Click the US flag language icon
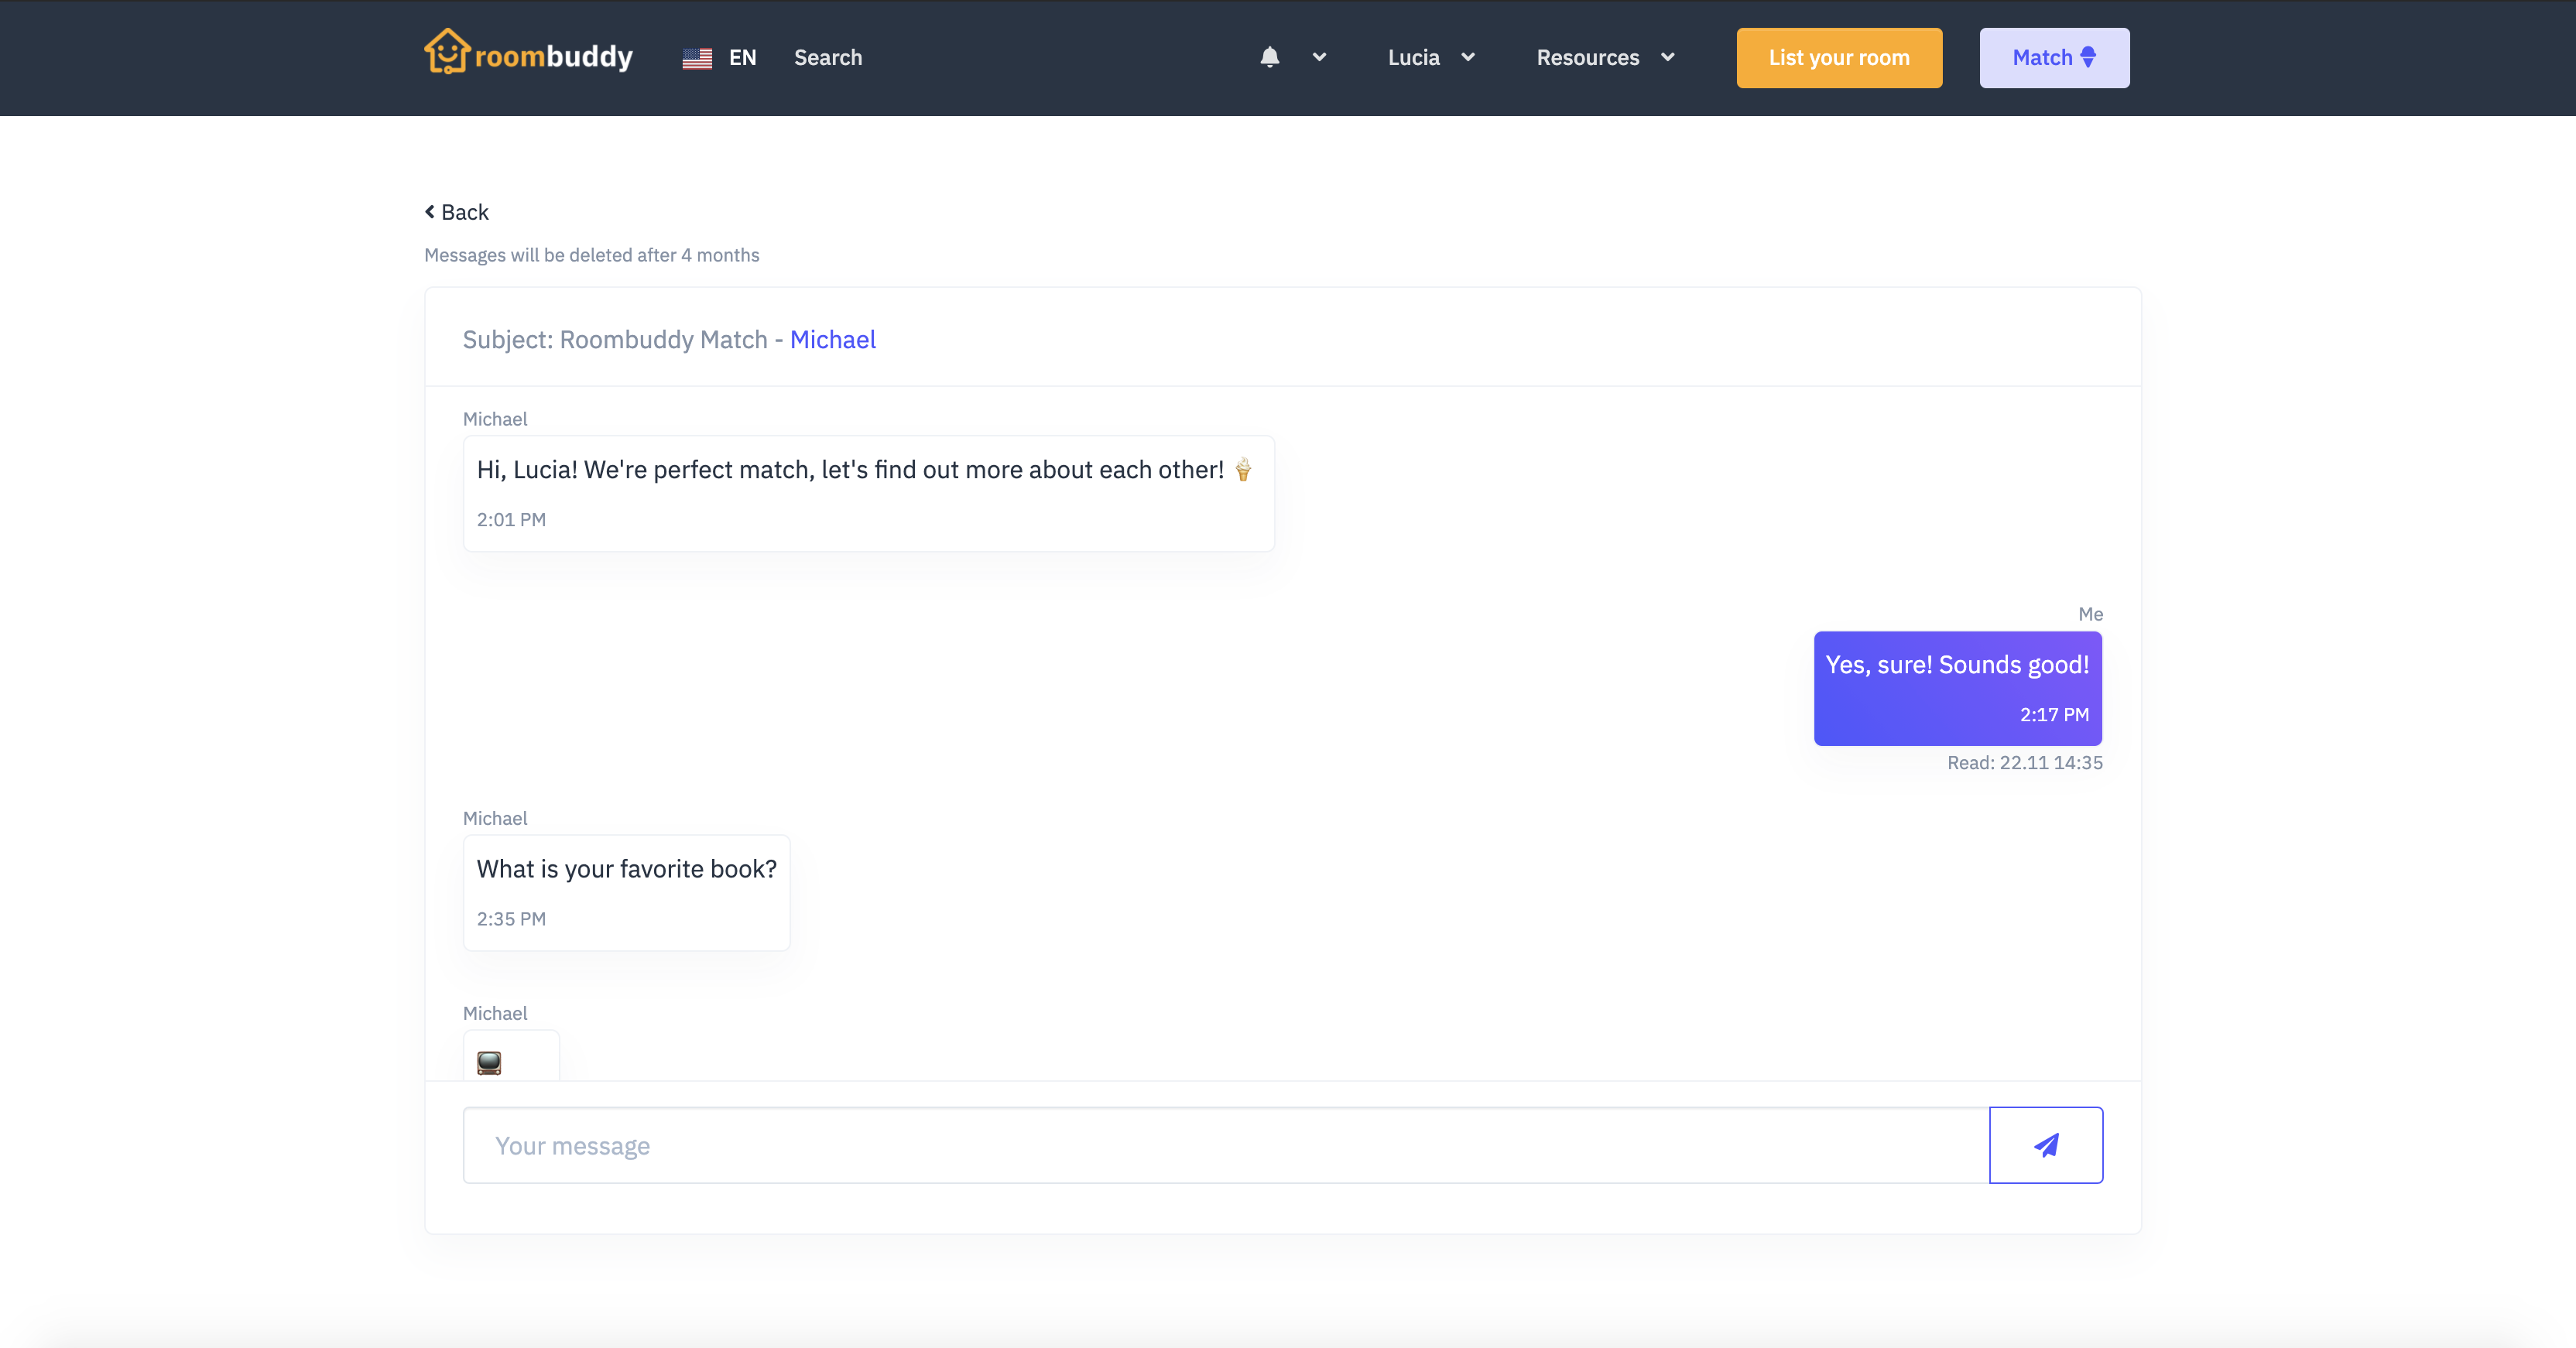2576x1348 pixels. point(697,58)
